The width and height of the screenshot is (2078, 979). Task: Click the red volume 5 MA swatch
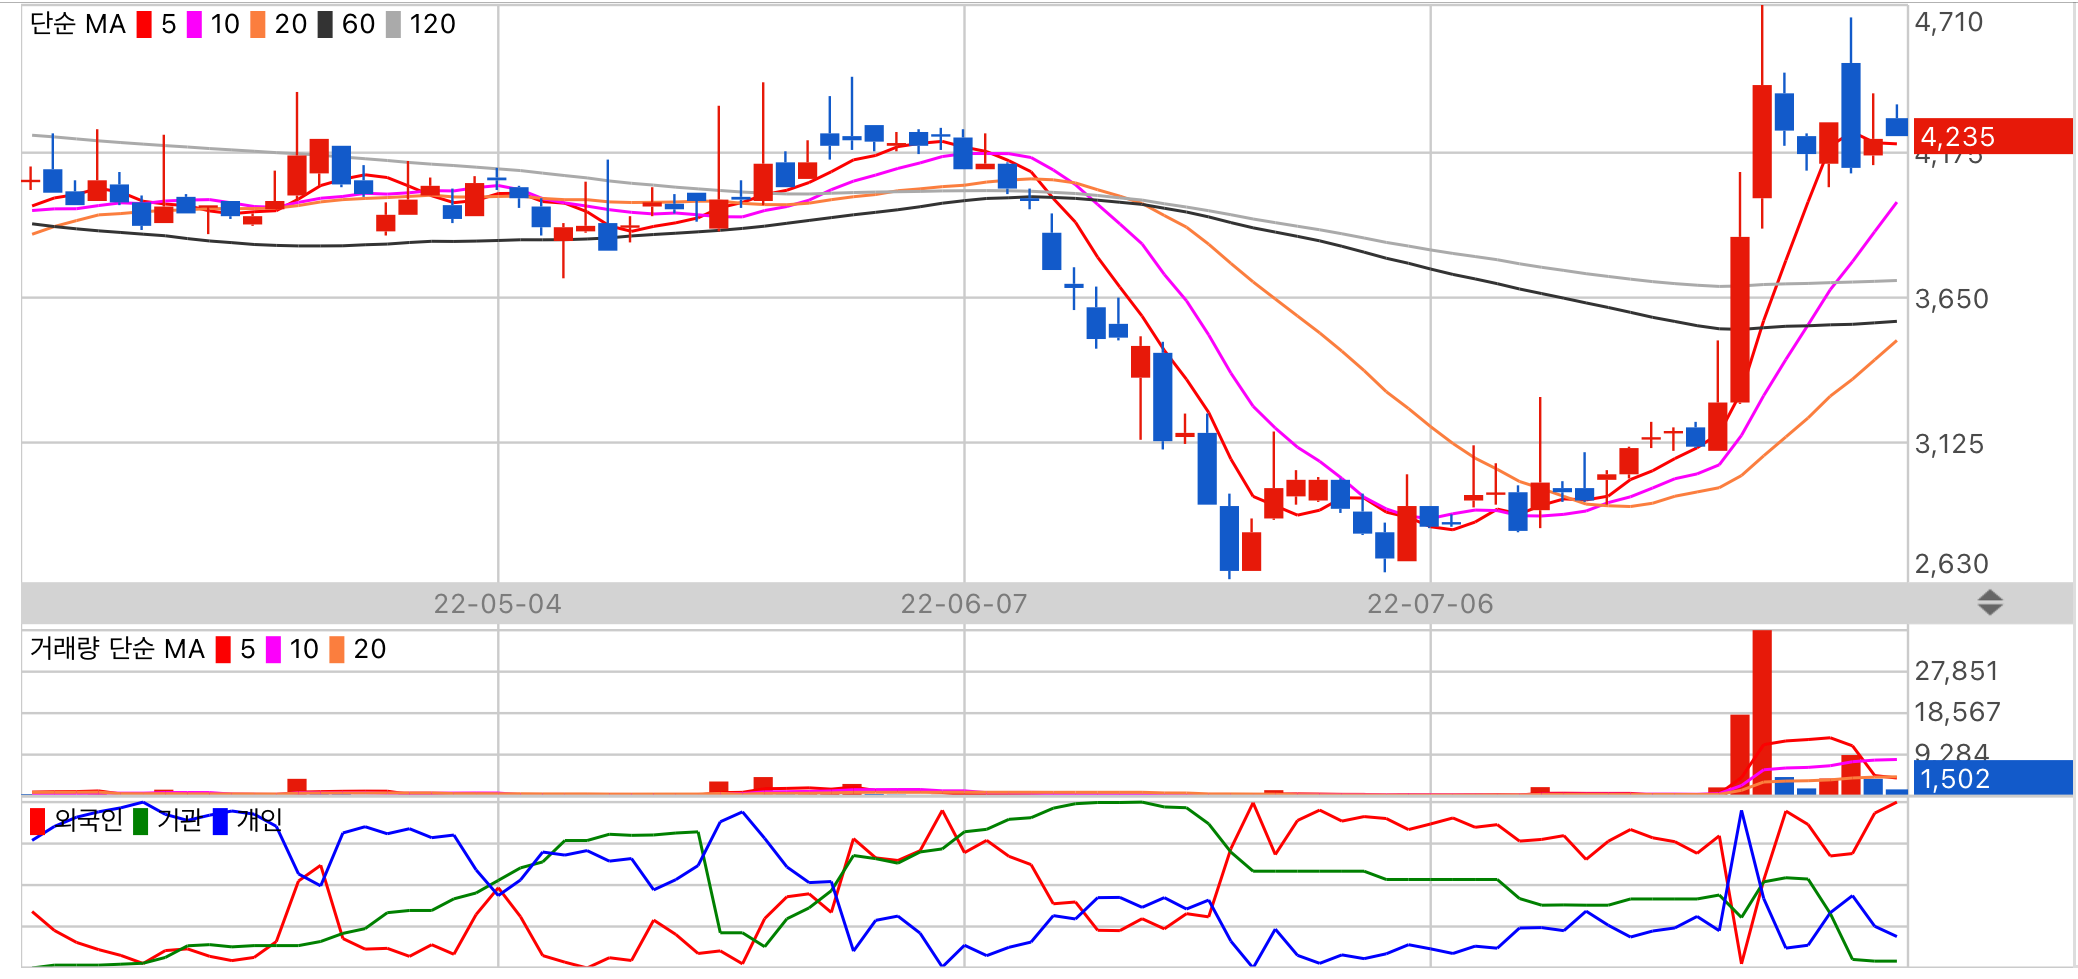coord(223,650)
